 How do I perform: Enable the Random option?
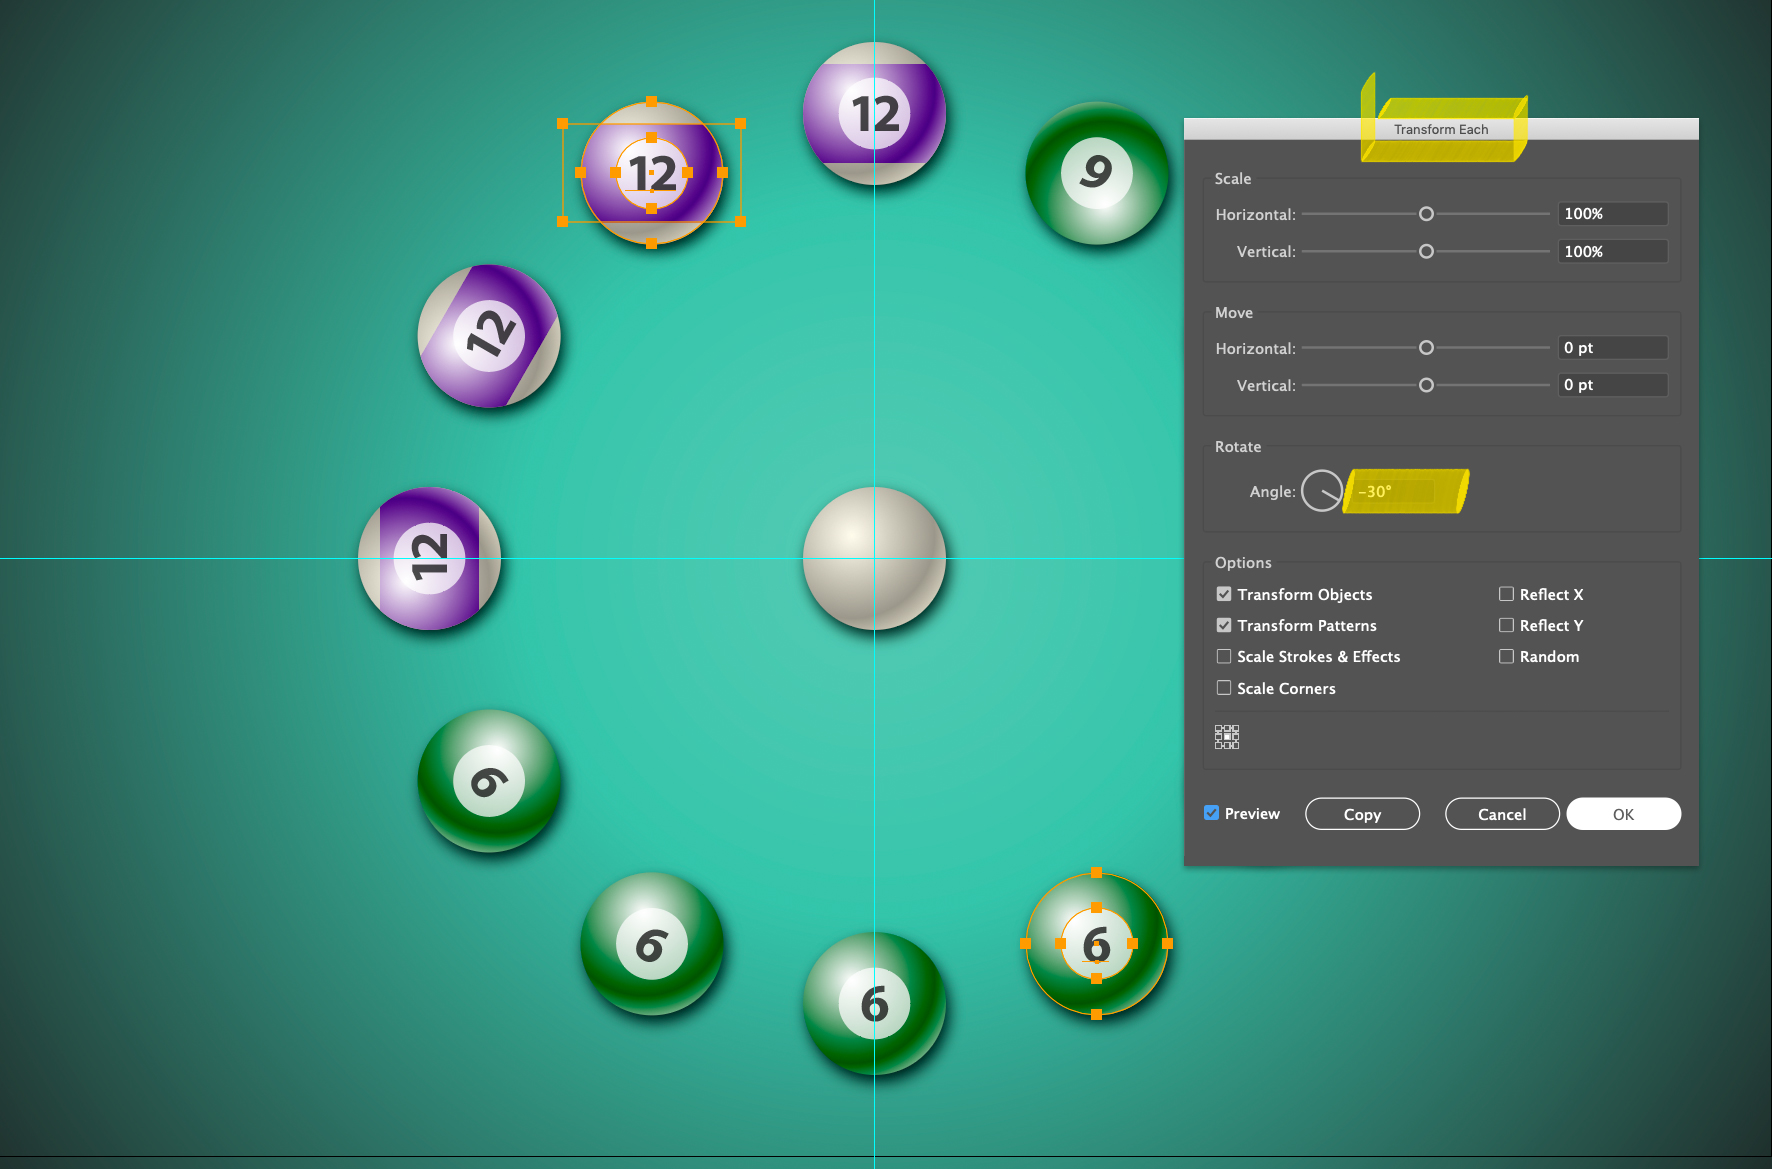[x=1506, y=656]
